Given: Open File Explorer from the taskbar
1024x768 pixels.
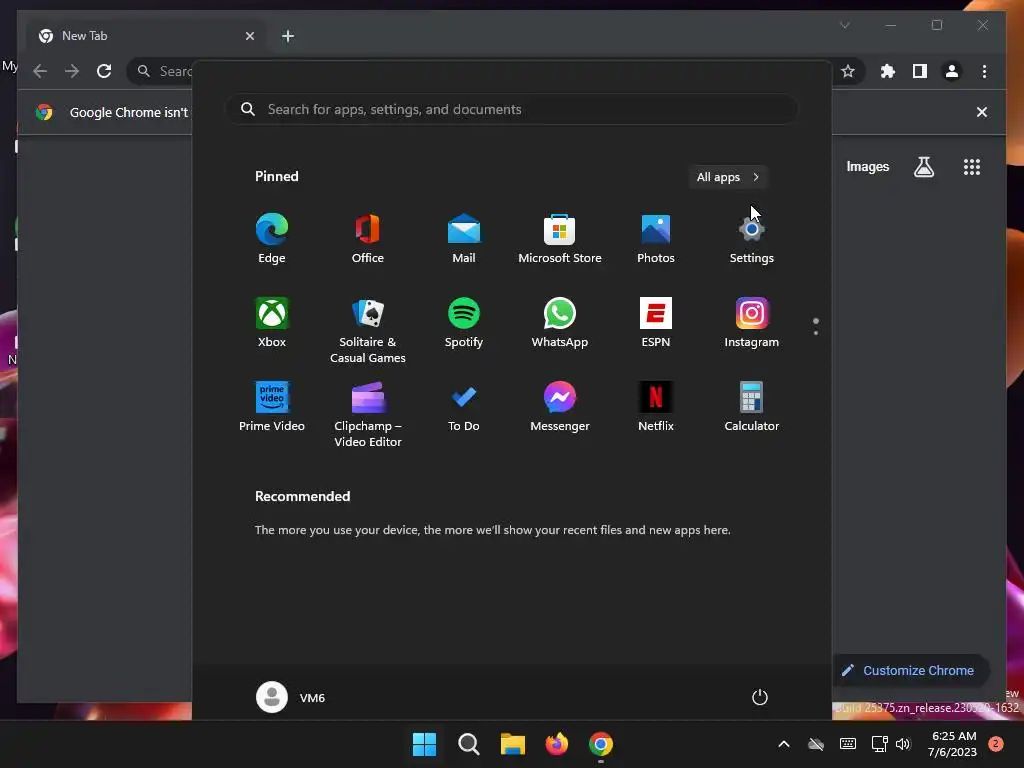Looking at the screenshot, I should 513,744.
